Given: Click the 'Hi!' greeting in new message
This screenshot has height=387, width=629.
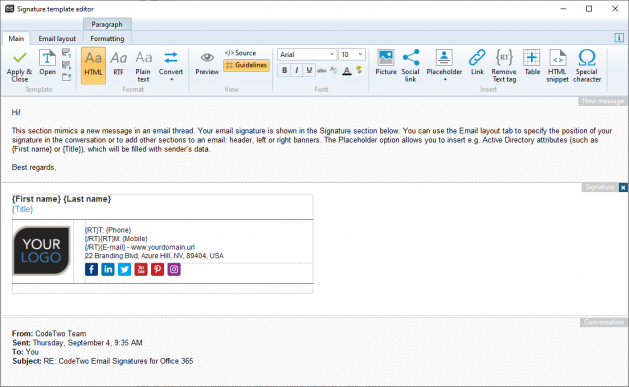Looking at the screenshot, I should 16,112.
